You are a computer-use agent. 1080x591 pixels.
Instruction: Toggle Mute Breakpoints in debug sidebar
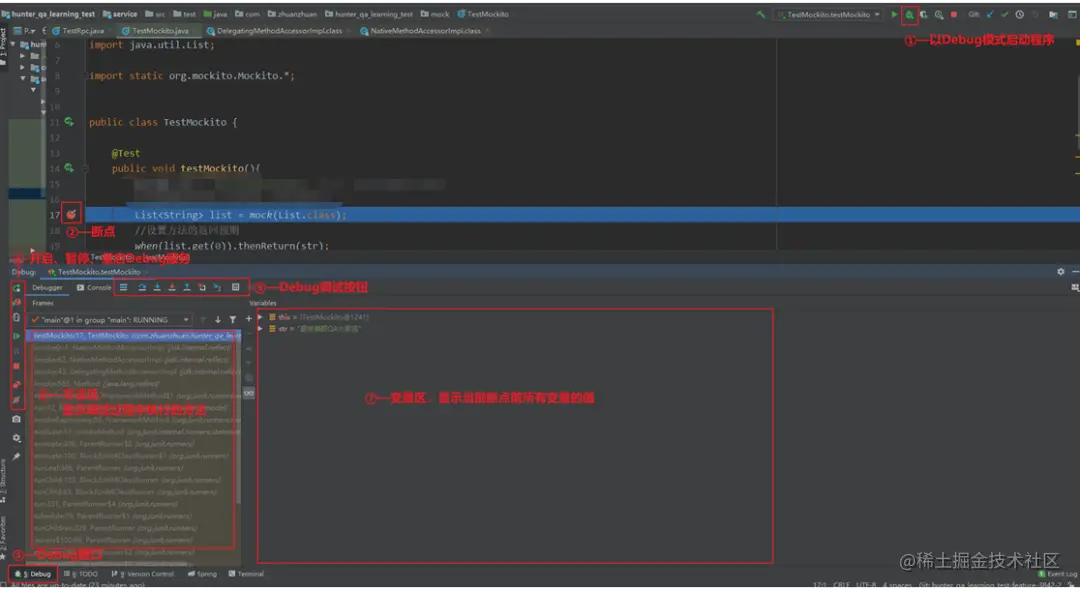(17, 400)
